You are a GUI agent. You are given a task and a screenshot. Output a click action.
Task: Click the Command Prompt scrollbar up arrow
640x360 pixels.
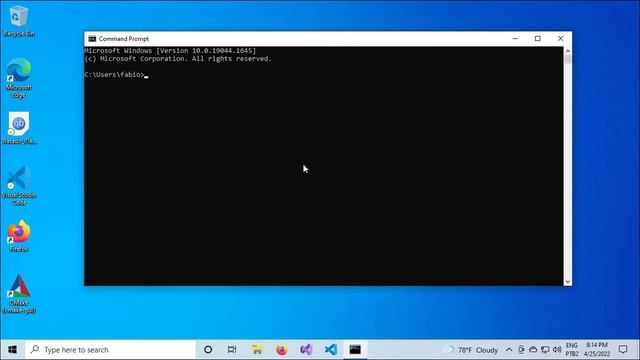click(567, 51)
